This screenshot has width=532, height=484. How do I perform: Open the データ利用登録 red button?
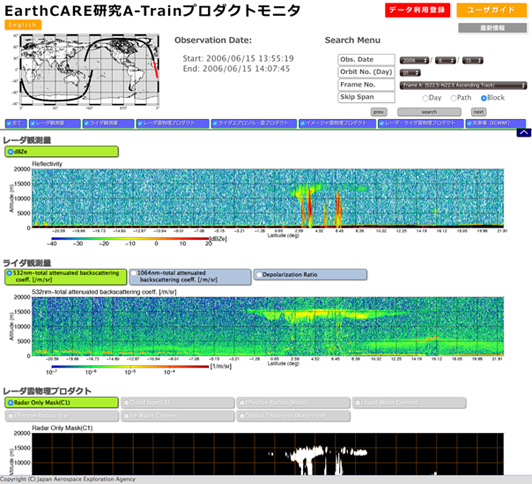coord(417,10)
